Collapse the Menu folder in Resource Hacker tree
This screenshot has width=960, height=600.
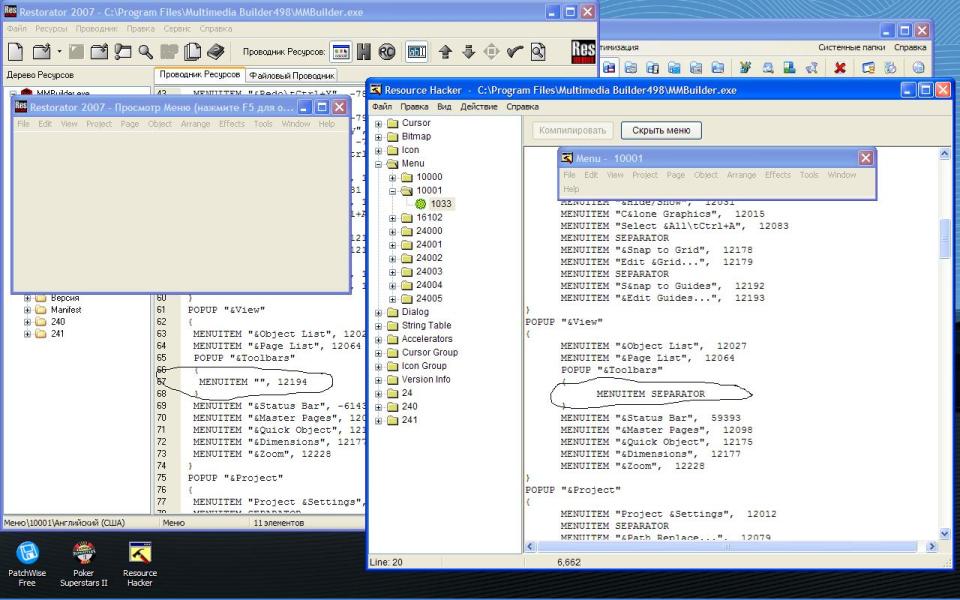(378, 163)
